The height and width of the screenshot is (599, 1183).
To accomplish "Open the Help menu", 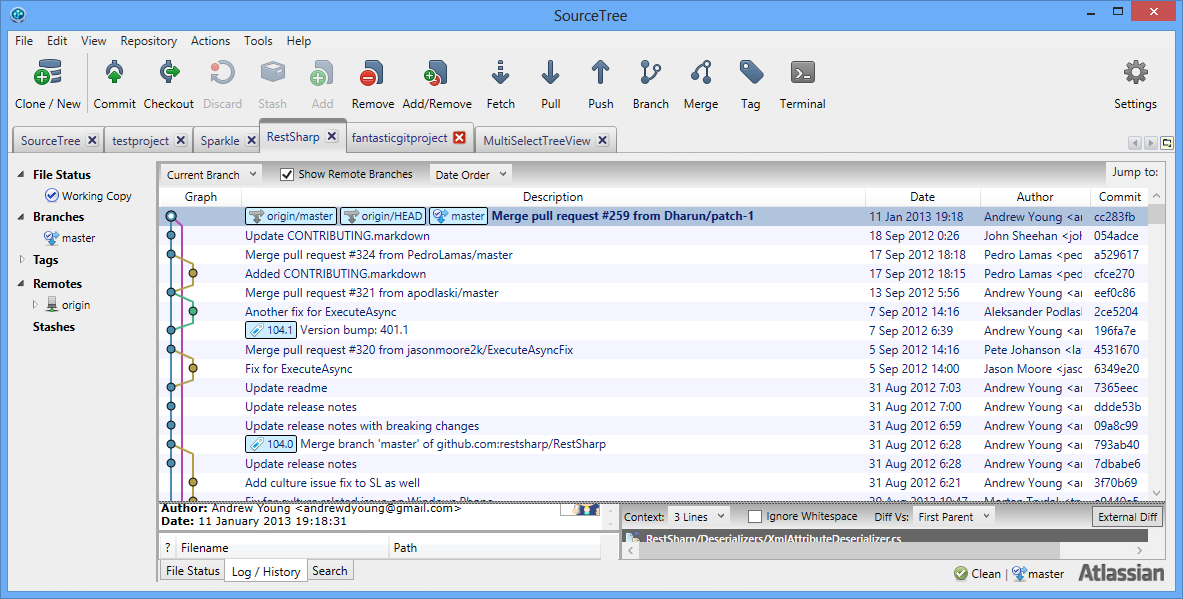I will coord(299,41).
